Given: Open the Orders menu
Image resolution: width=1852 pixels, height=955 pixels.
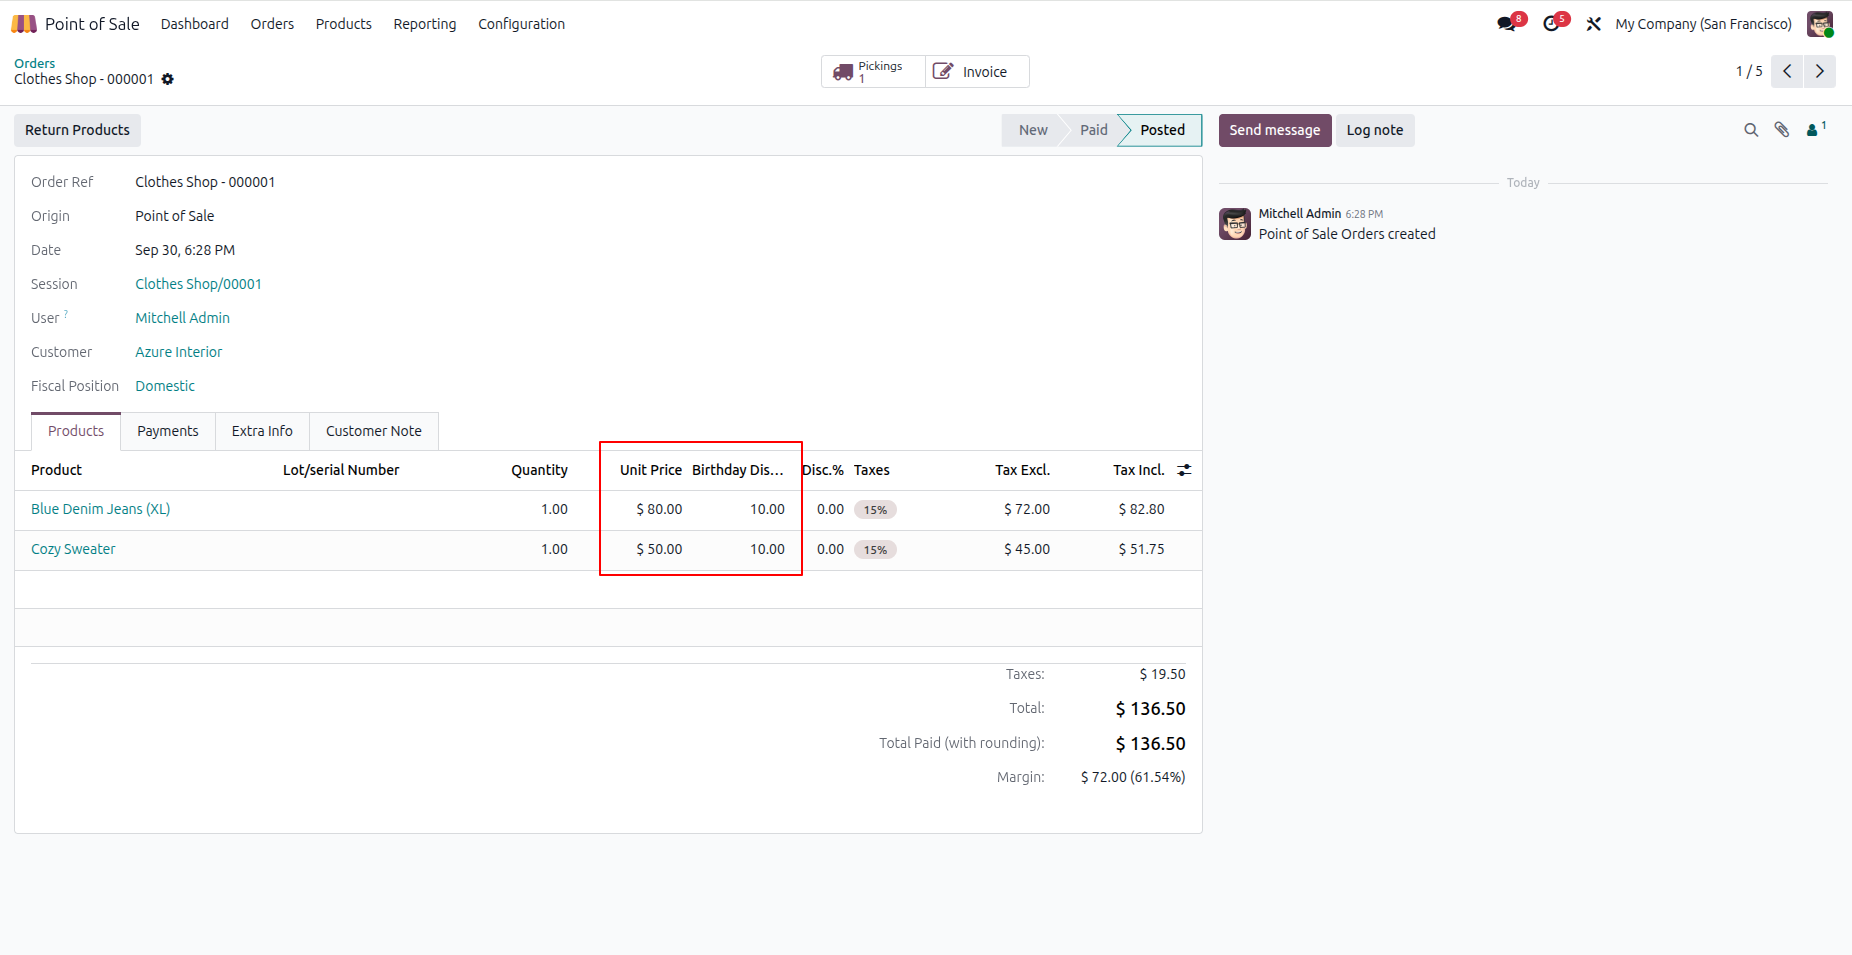Looking at the screenshot, I should (x=272, y=24).
